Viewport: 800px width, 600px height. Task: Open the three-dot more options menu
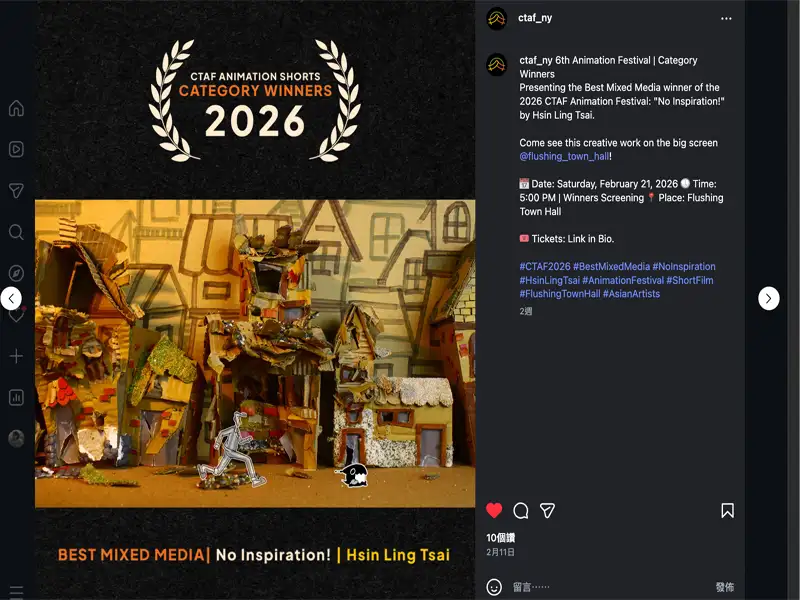click(x=726, y=18)
